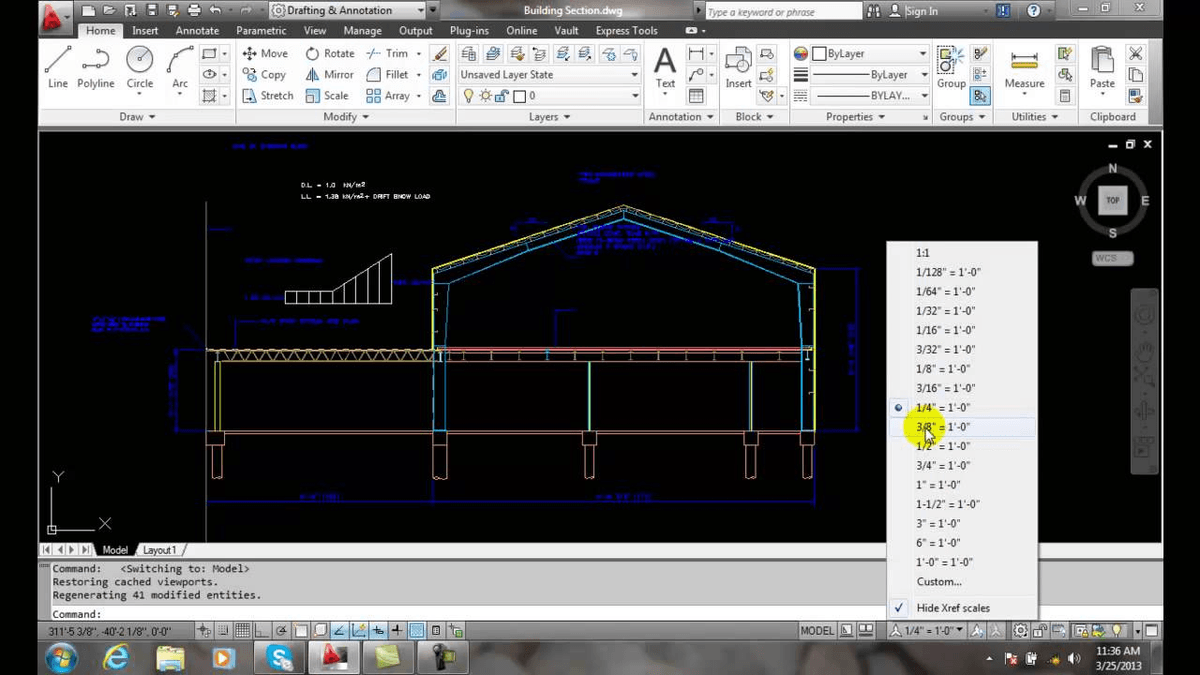Use the Mirror tool

[328, 74]
